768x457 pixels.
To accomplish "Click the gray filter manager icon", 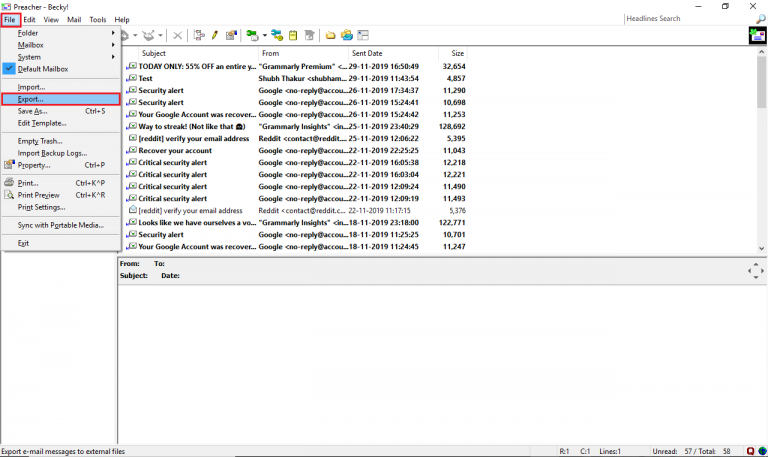I will pos(309,35).
